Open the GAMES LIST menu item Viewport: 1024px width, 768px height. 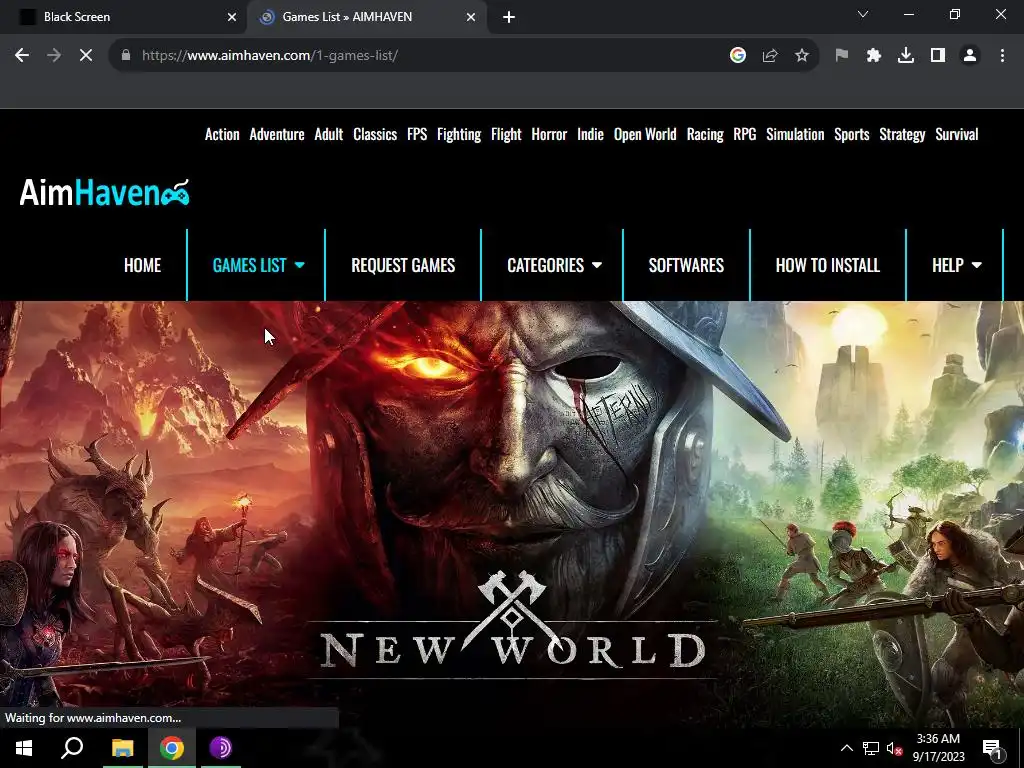[249, 265]
